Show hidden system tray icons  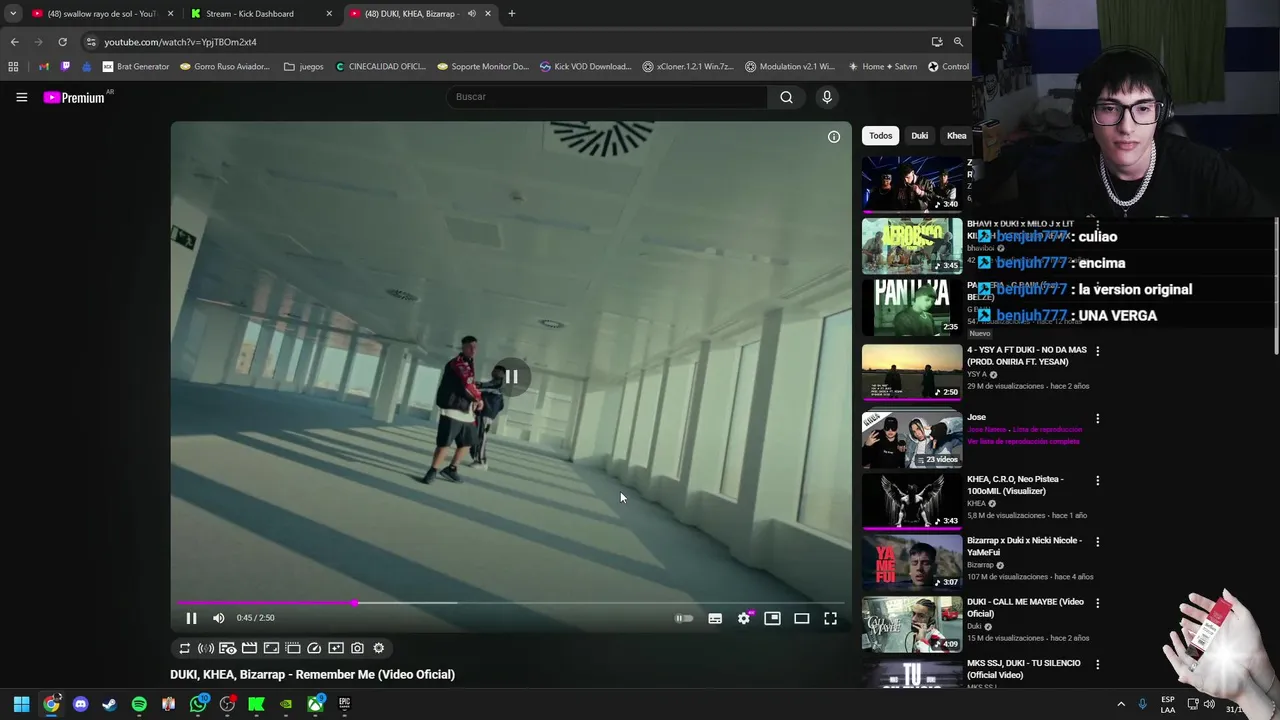[1120, 704]
